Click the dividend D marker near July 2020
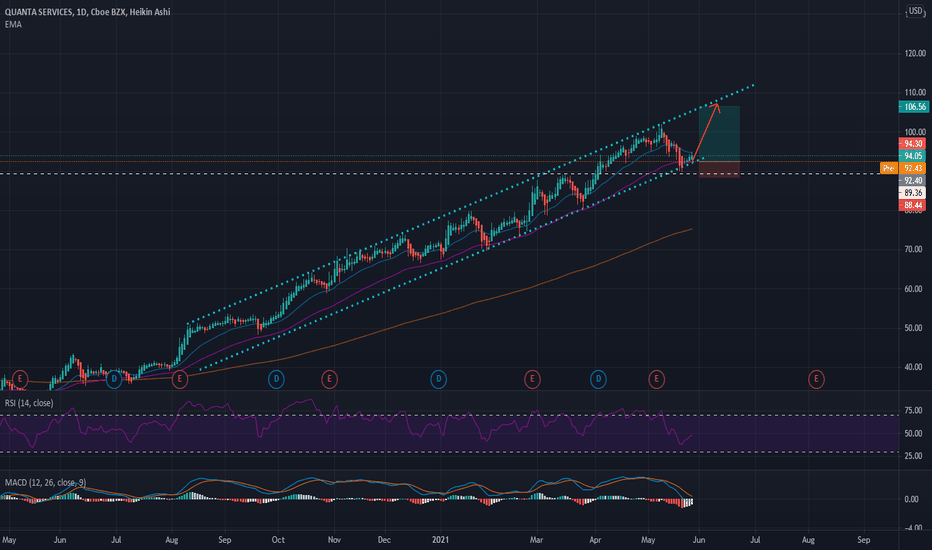Screen dimensions: 932x550 [114, 379]
